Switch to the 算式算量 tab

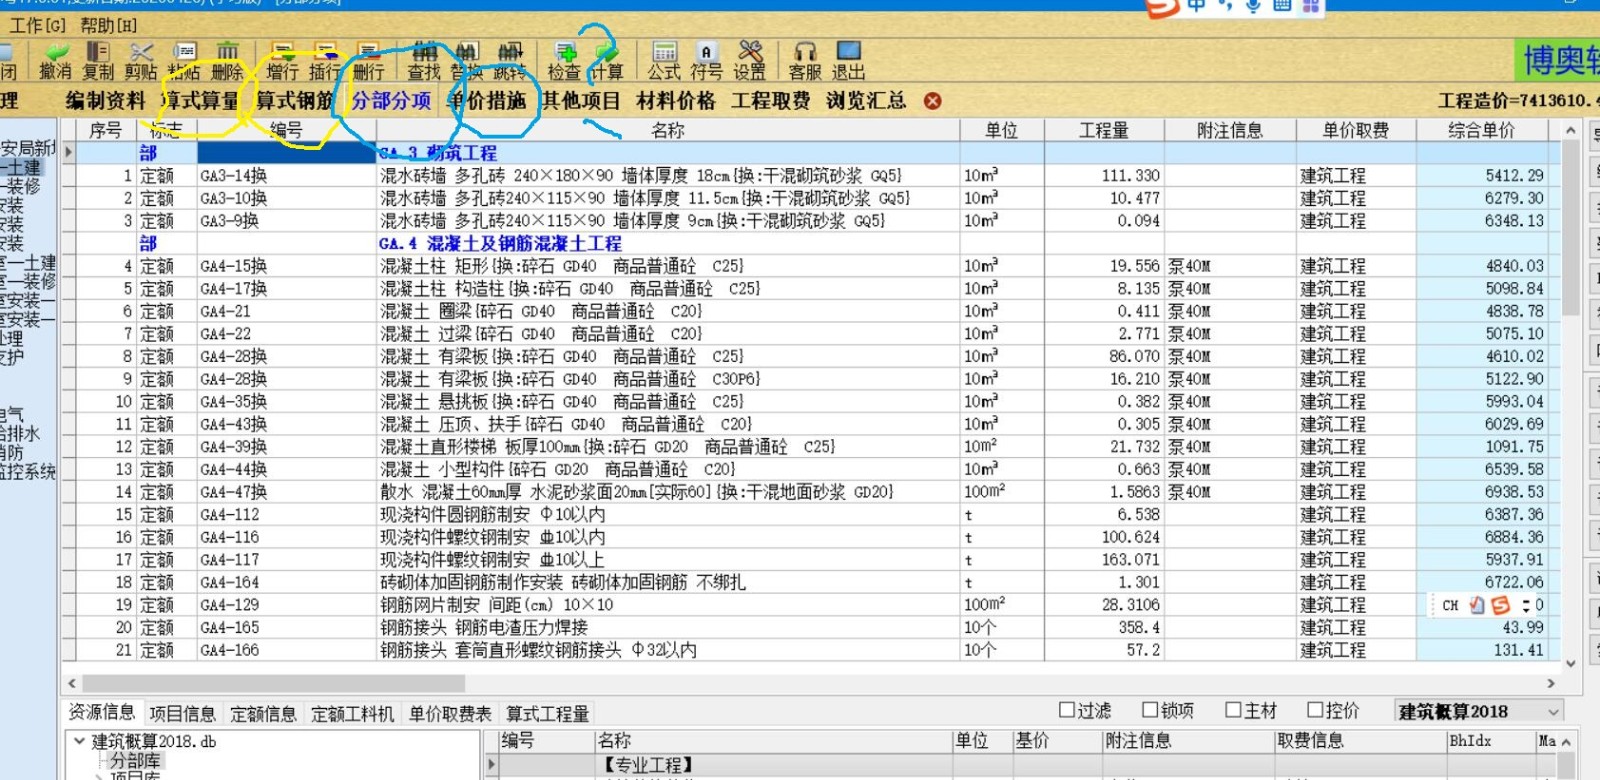199,101
